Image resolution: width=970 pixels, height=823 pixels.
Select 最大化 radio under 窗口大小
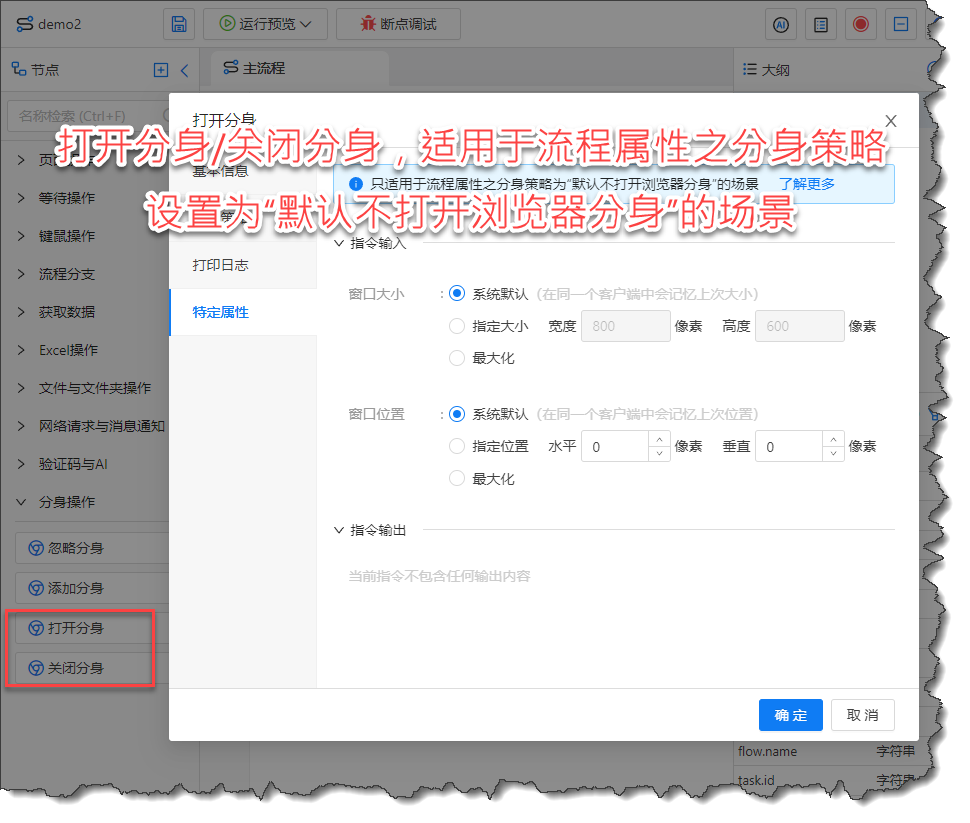457,358
